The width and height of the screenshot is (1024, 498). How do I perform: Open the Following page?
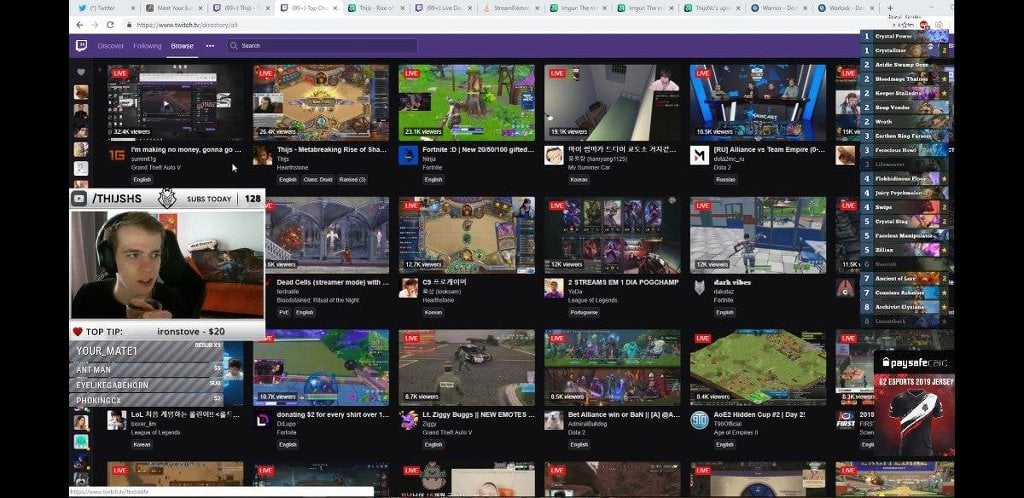coord(147,46)
